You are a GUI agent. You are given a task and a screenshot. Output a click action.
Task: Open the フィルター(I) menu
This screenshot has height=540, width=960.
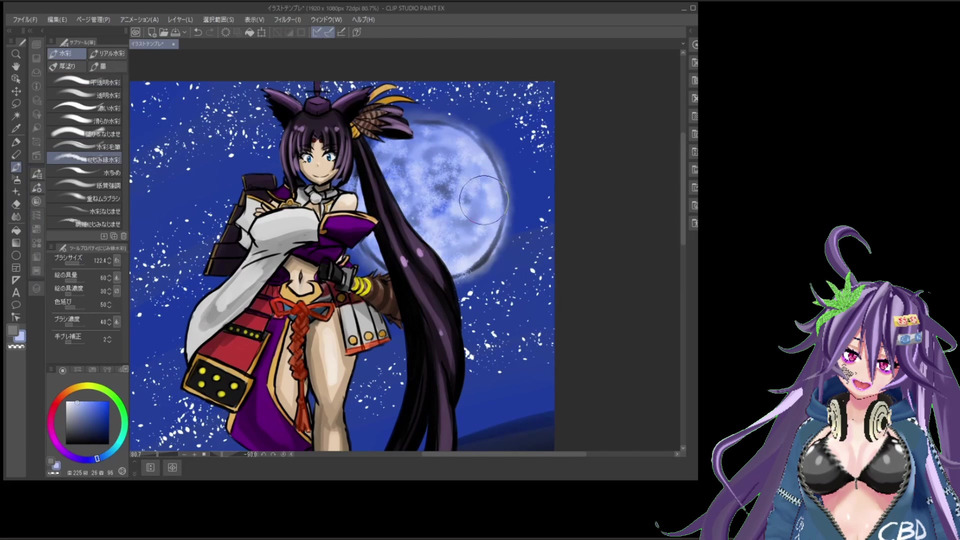point(287,20)
